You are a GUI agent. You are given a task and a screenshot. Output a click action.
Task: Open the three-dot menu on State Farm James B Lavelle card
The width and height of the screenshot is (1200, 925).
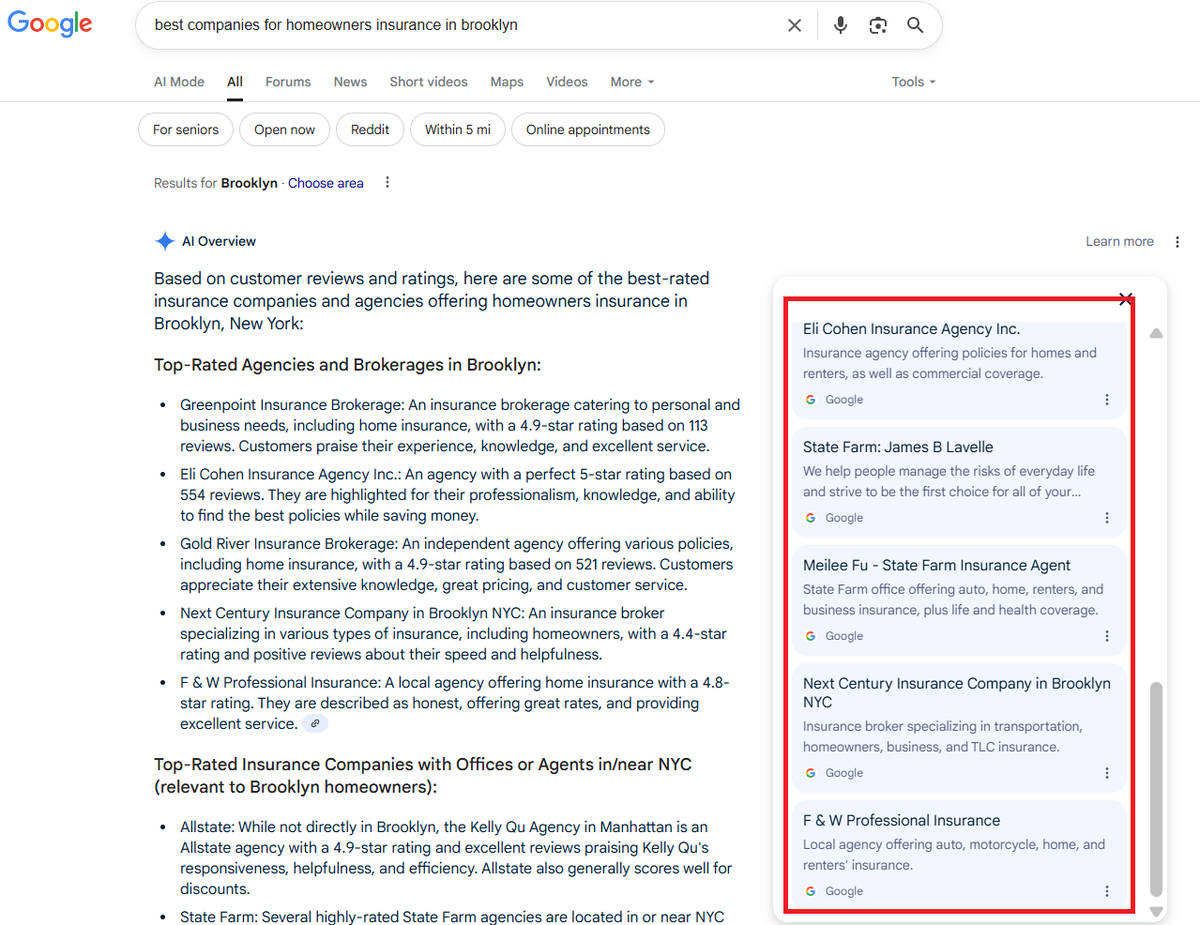click(1107, 517)
